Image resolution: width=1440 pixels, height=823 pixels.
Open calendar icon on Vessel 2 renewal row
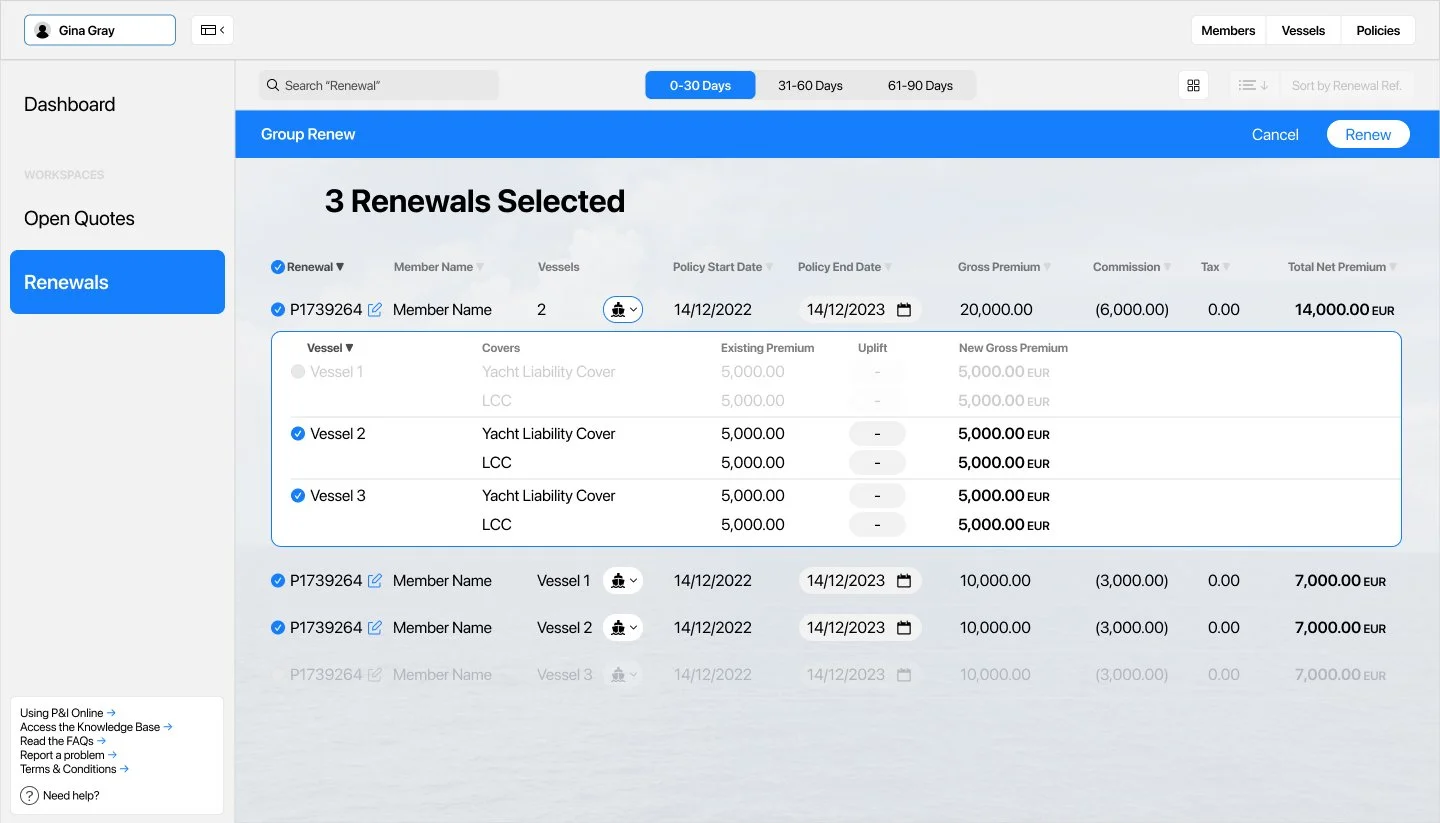904,628
